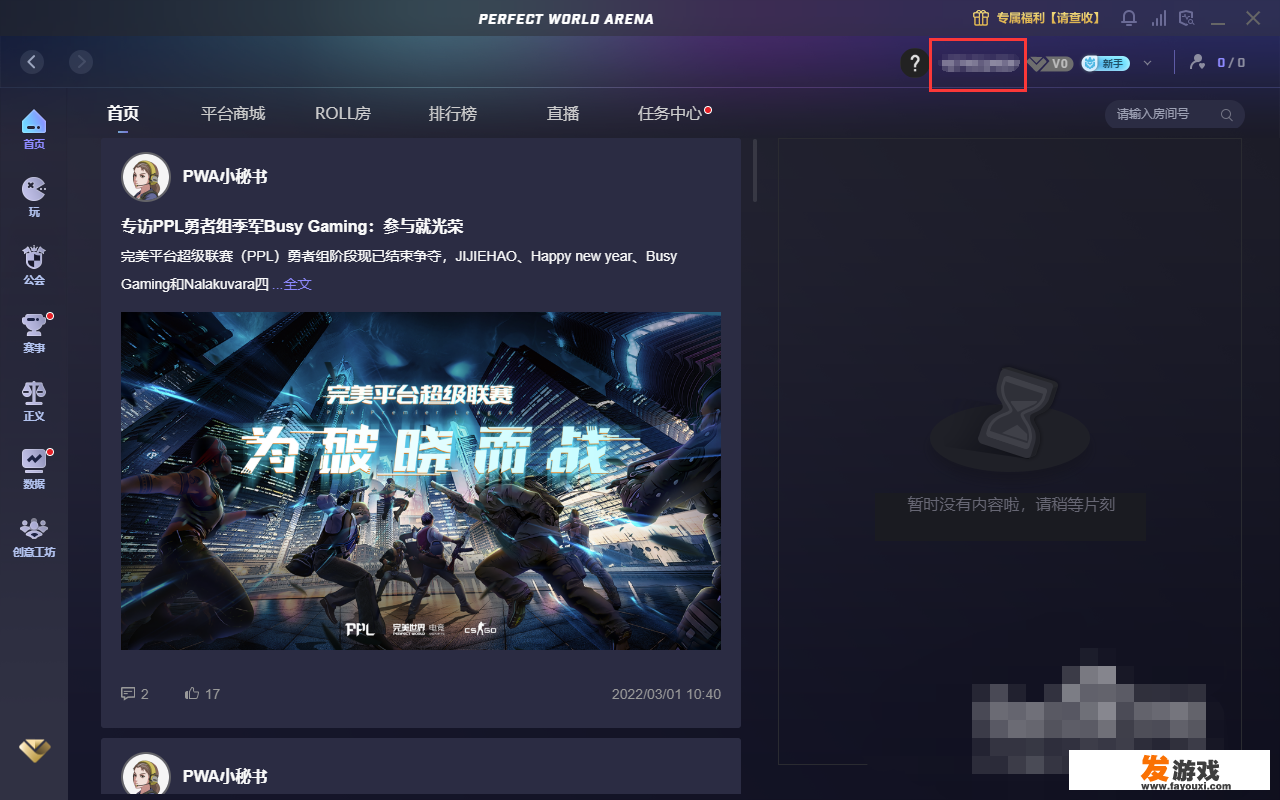Open the 数据 statistics section in sidebar
Image resolution: width=1280 pixels, height=800 pixels.
34,469
